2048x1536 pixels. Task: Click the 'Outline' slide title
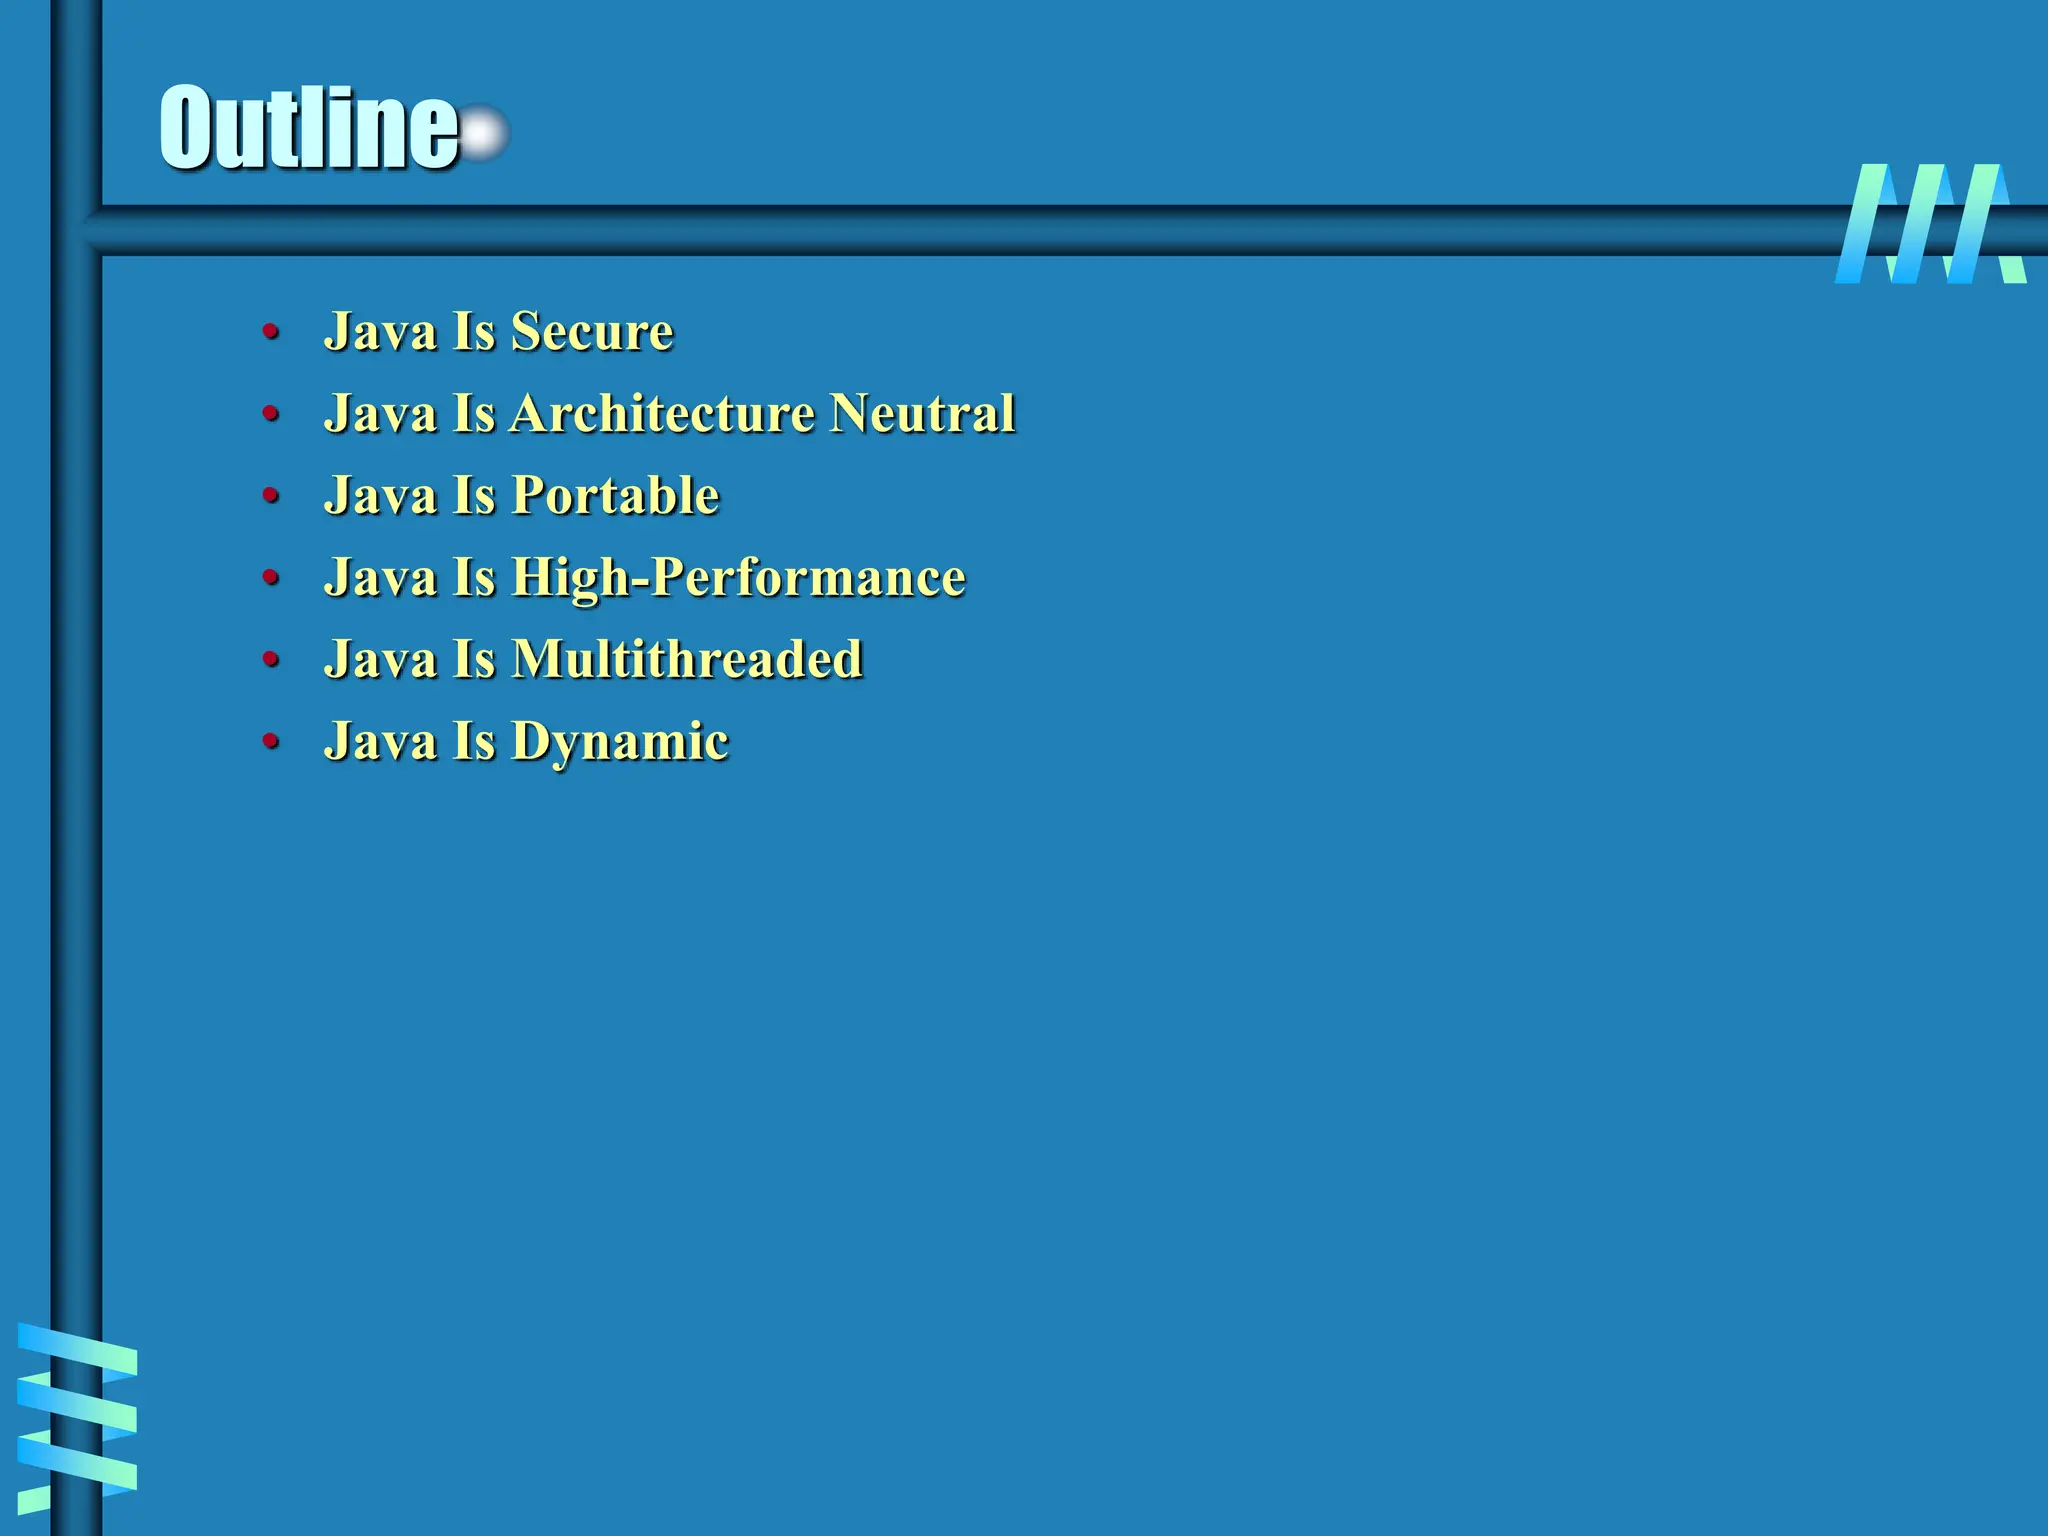click(x=310, y=127)
